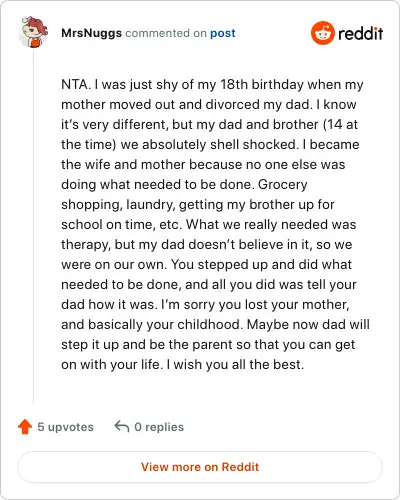Select the "0 replies" label

[159, 427]
